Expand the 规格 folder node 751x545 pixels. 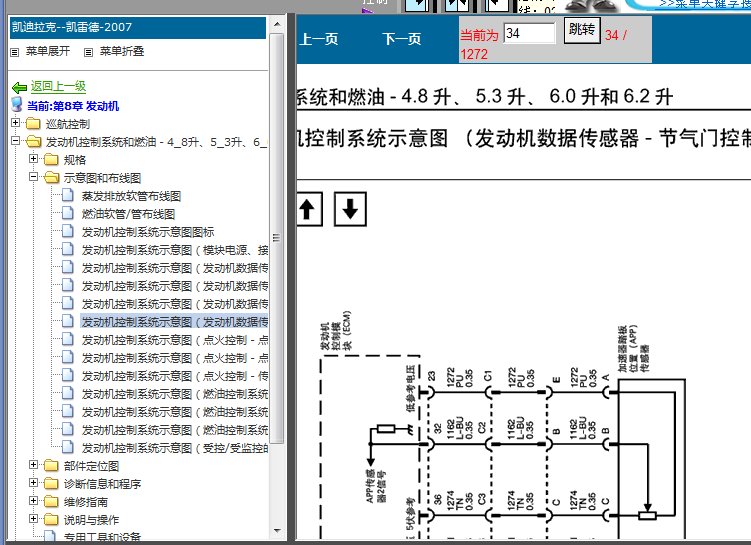(33, 159)
